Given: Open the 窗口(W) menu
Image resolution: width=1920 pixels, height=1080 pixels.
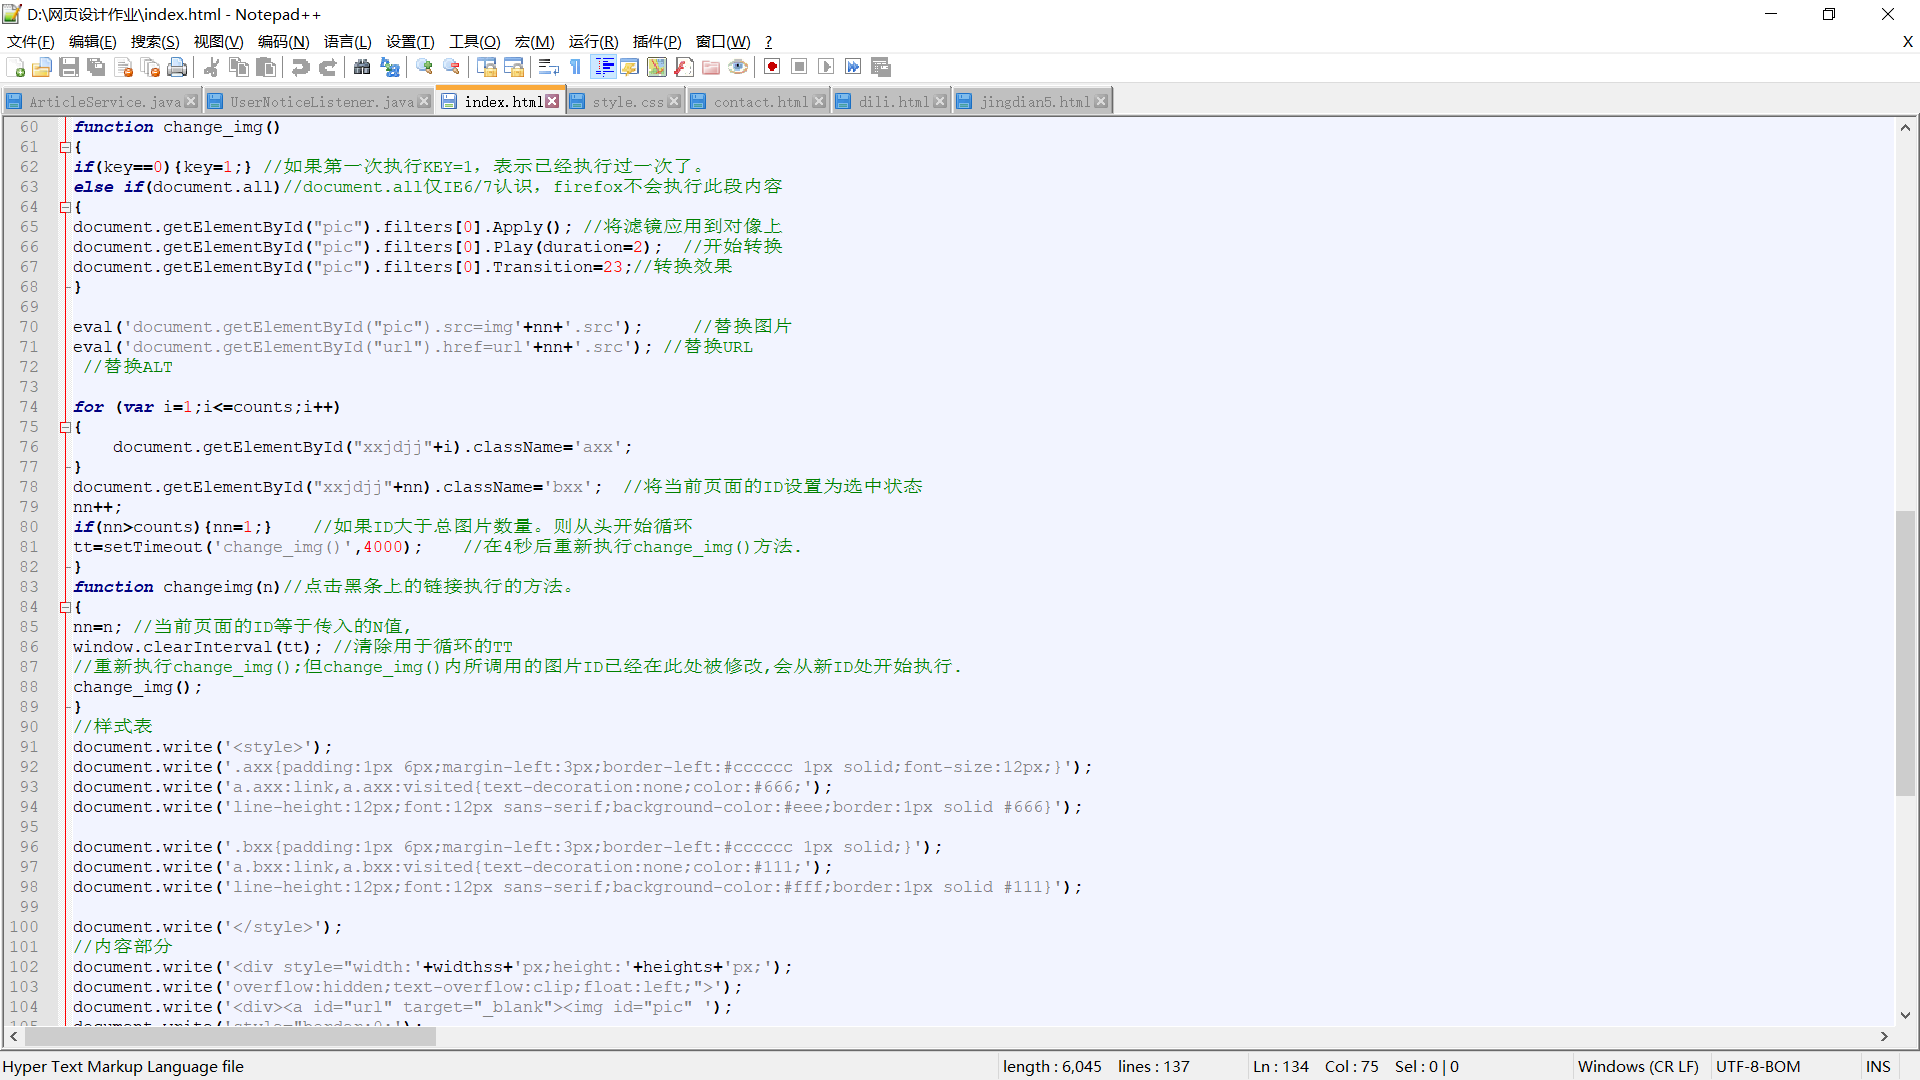Looking at the screenshot, I should tap(723, 42).
